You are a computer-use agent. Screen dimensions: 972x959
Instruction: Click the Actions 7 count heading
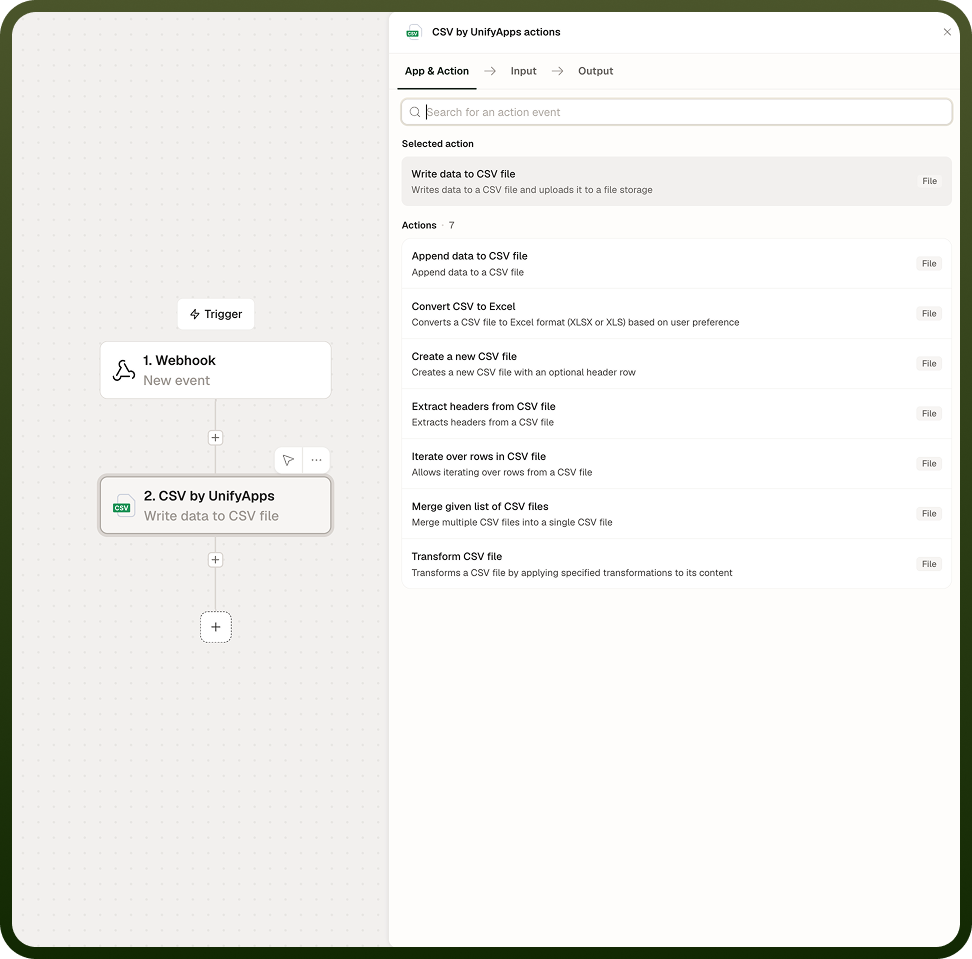pyautogui.click(x=428, y=225)
